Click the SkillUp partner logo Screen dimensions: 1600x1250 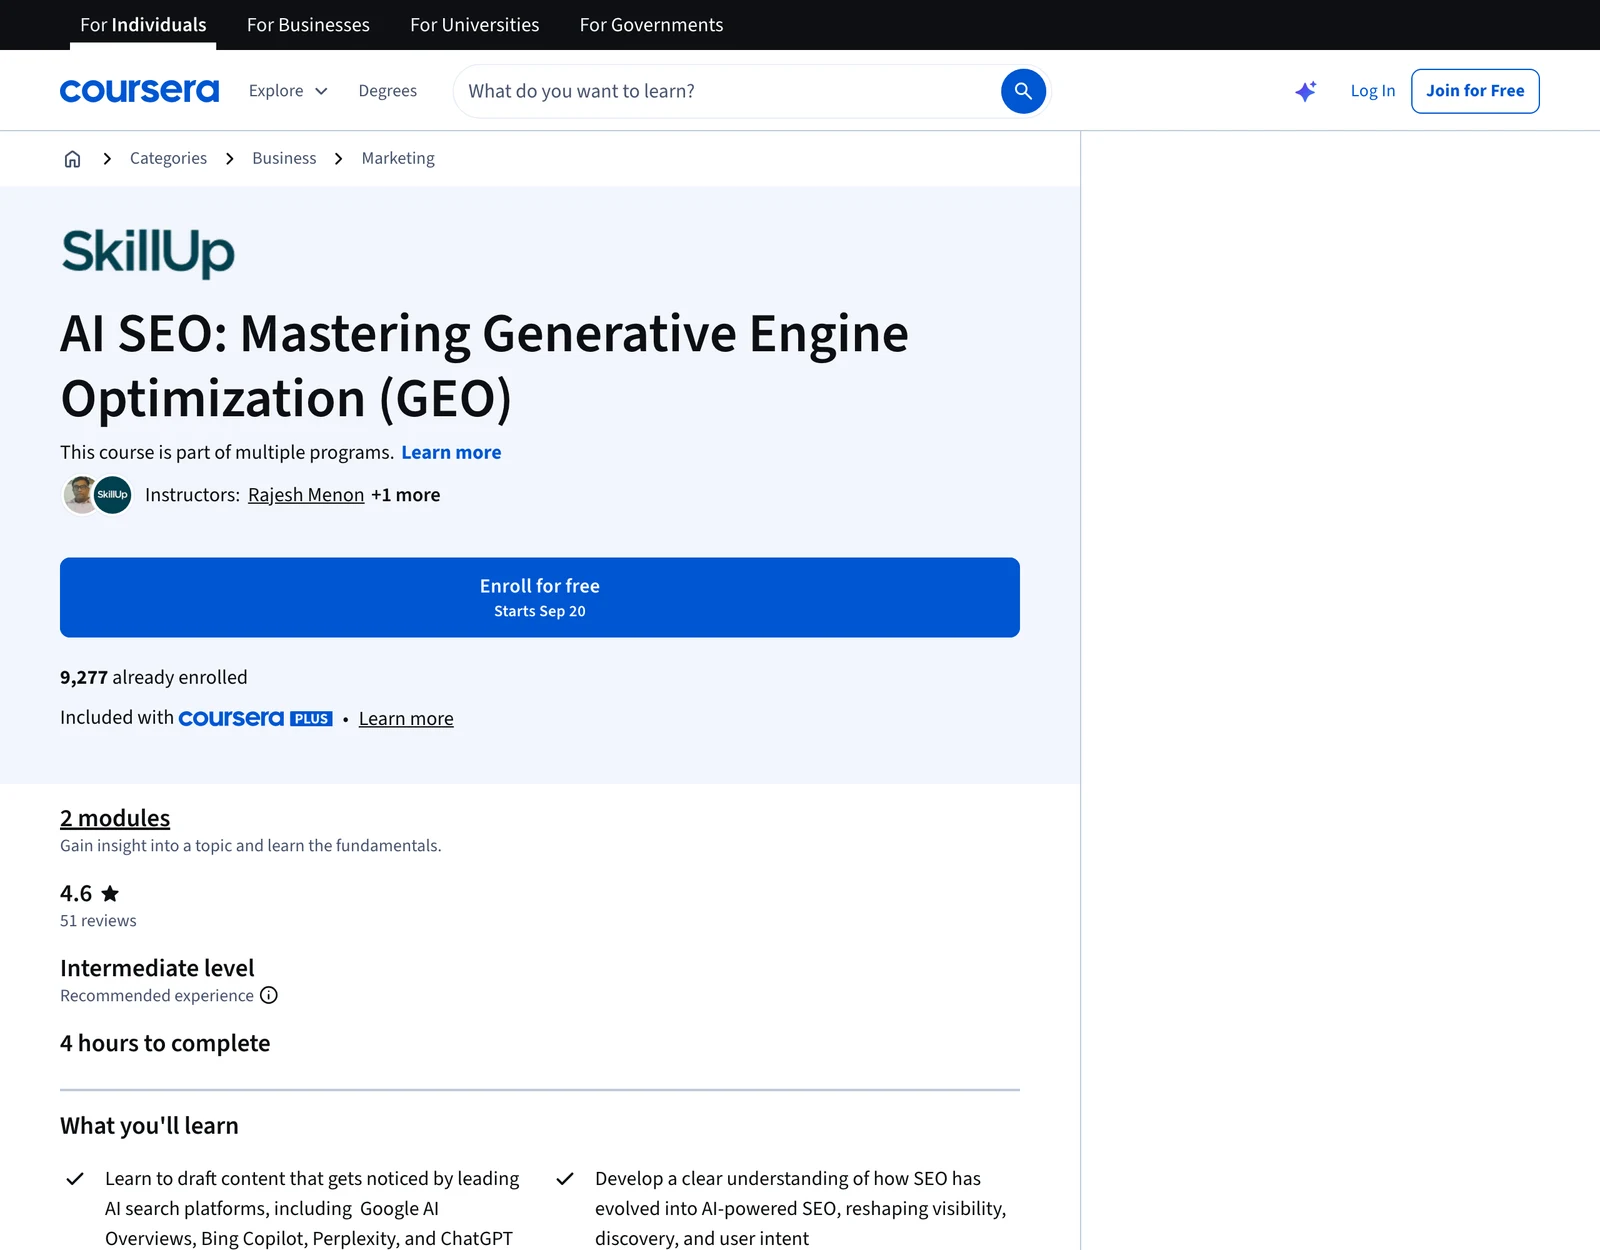[148, 252]
